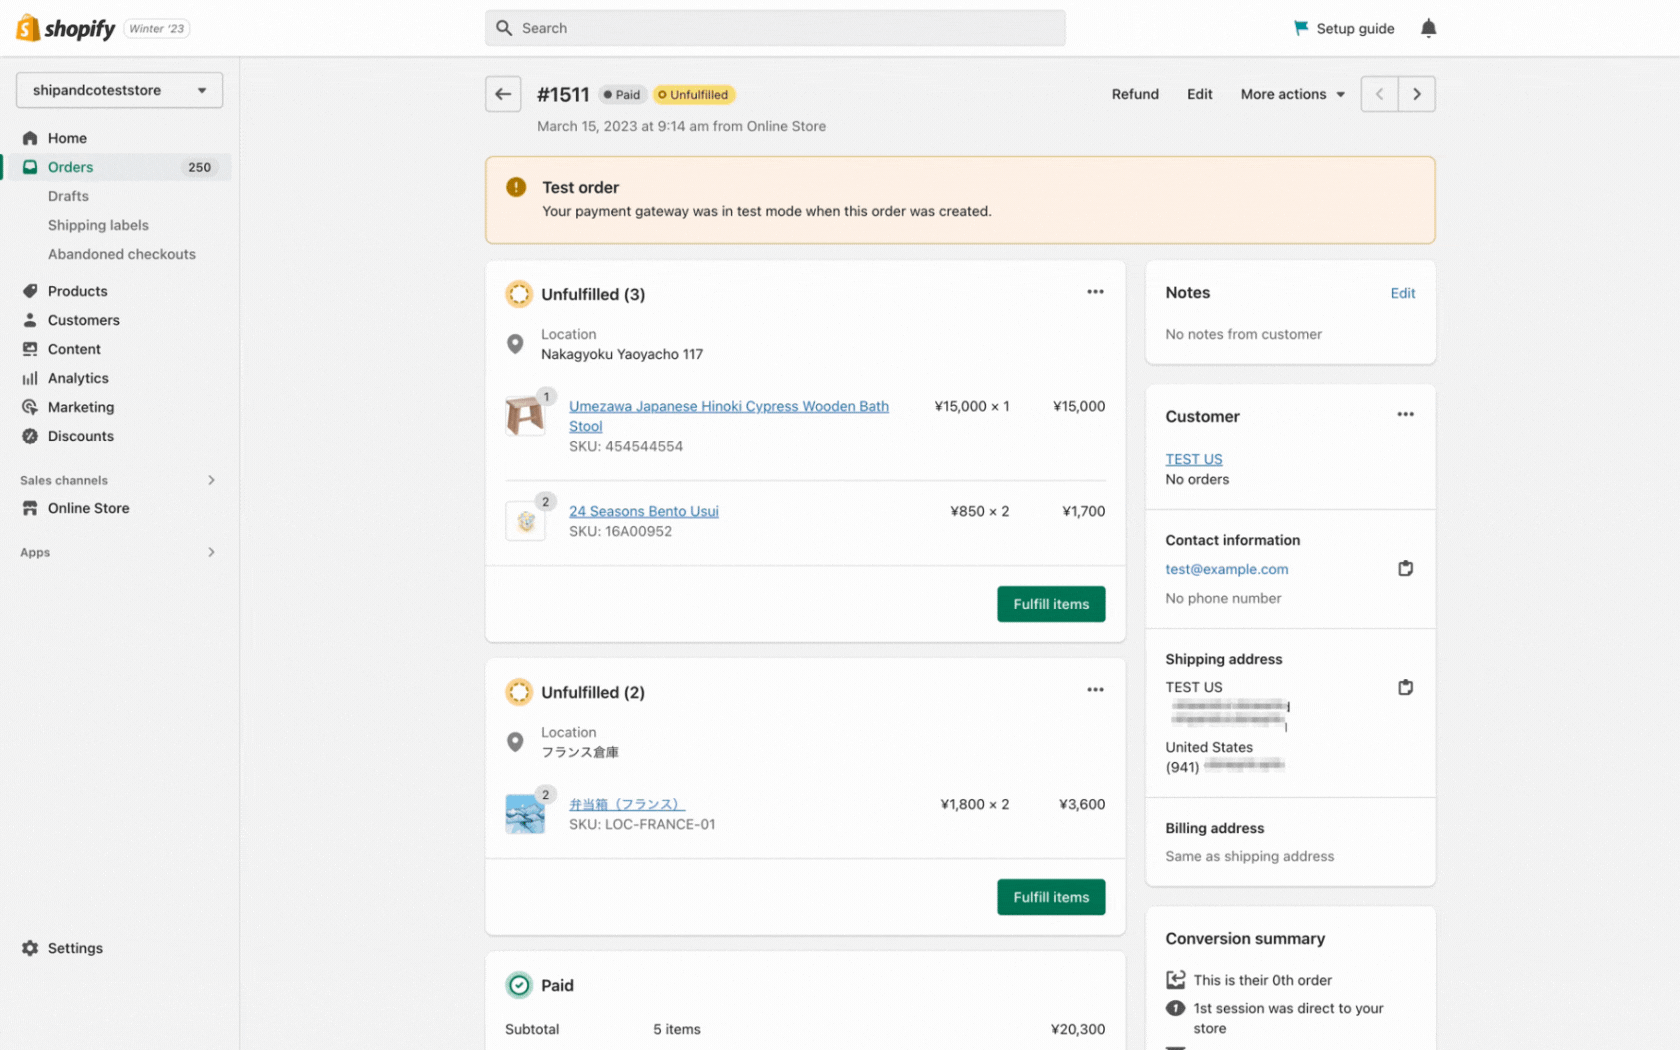Viewport: 1680px width, 1050px height.
Task: Go to next order arrow
Action: click(x=1416, y=94)
